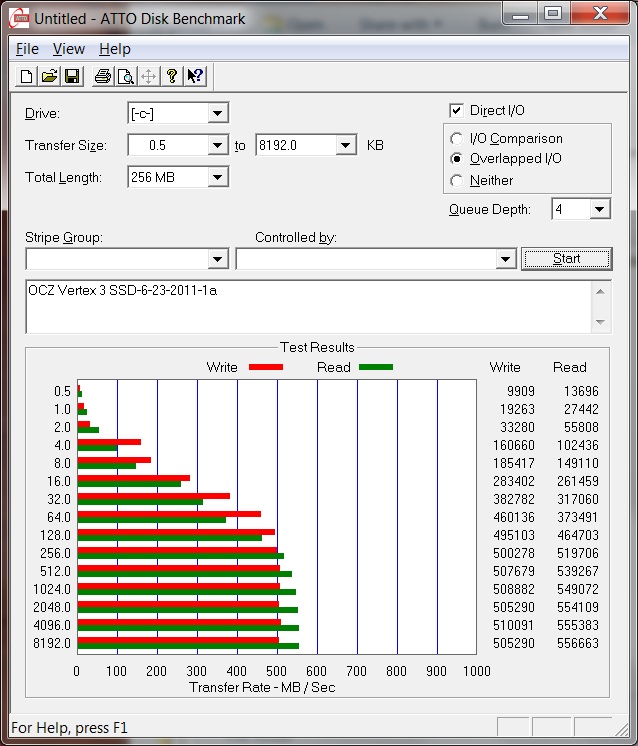Screen dimensions: 638x746
Task: Click write value 160660
Action: pos(514,445)
